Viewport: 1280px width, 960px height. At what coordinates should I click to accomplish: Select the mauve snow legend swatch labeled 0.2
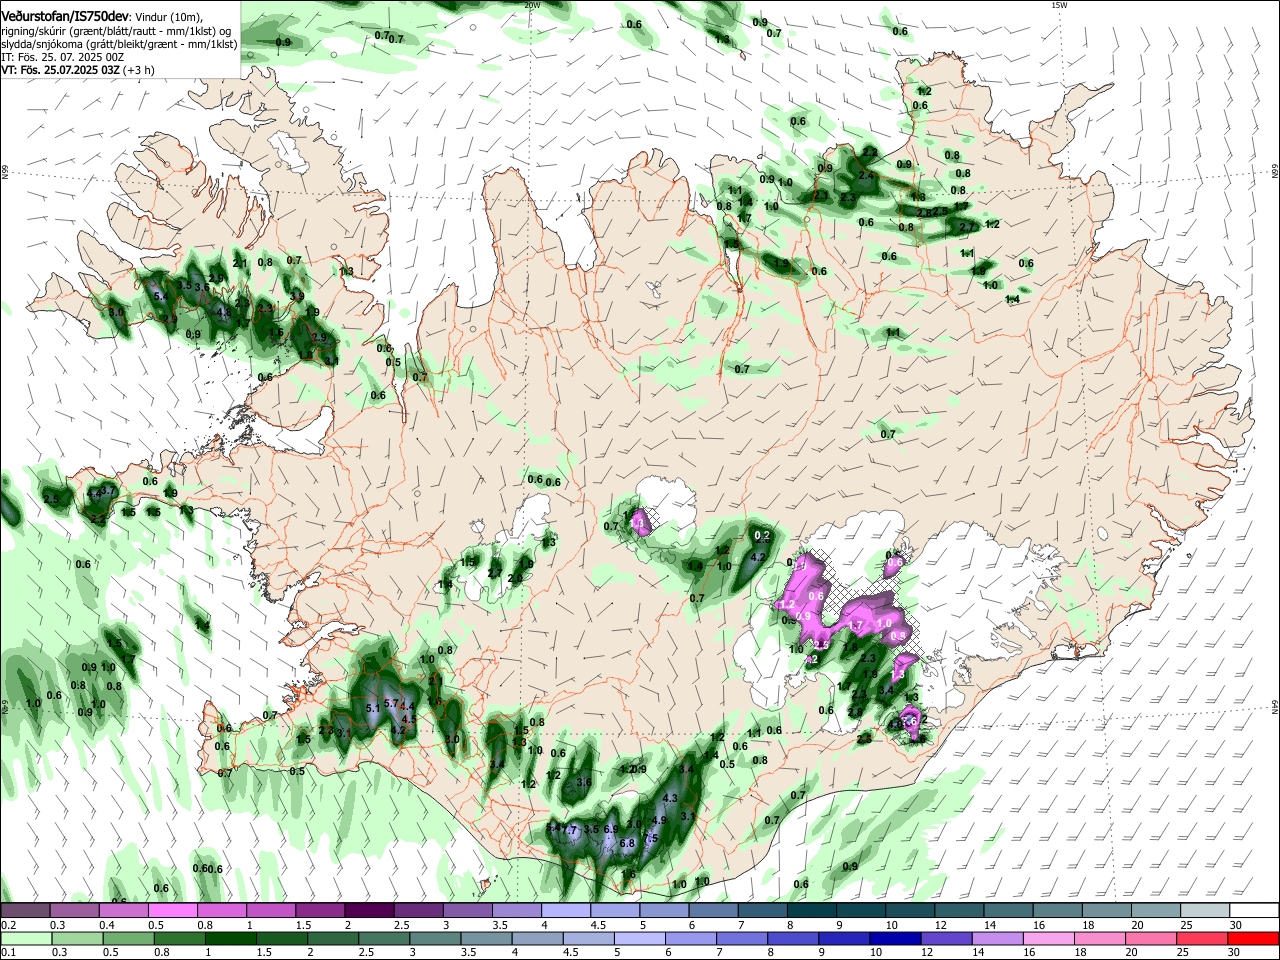25,910
